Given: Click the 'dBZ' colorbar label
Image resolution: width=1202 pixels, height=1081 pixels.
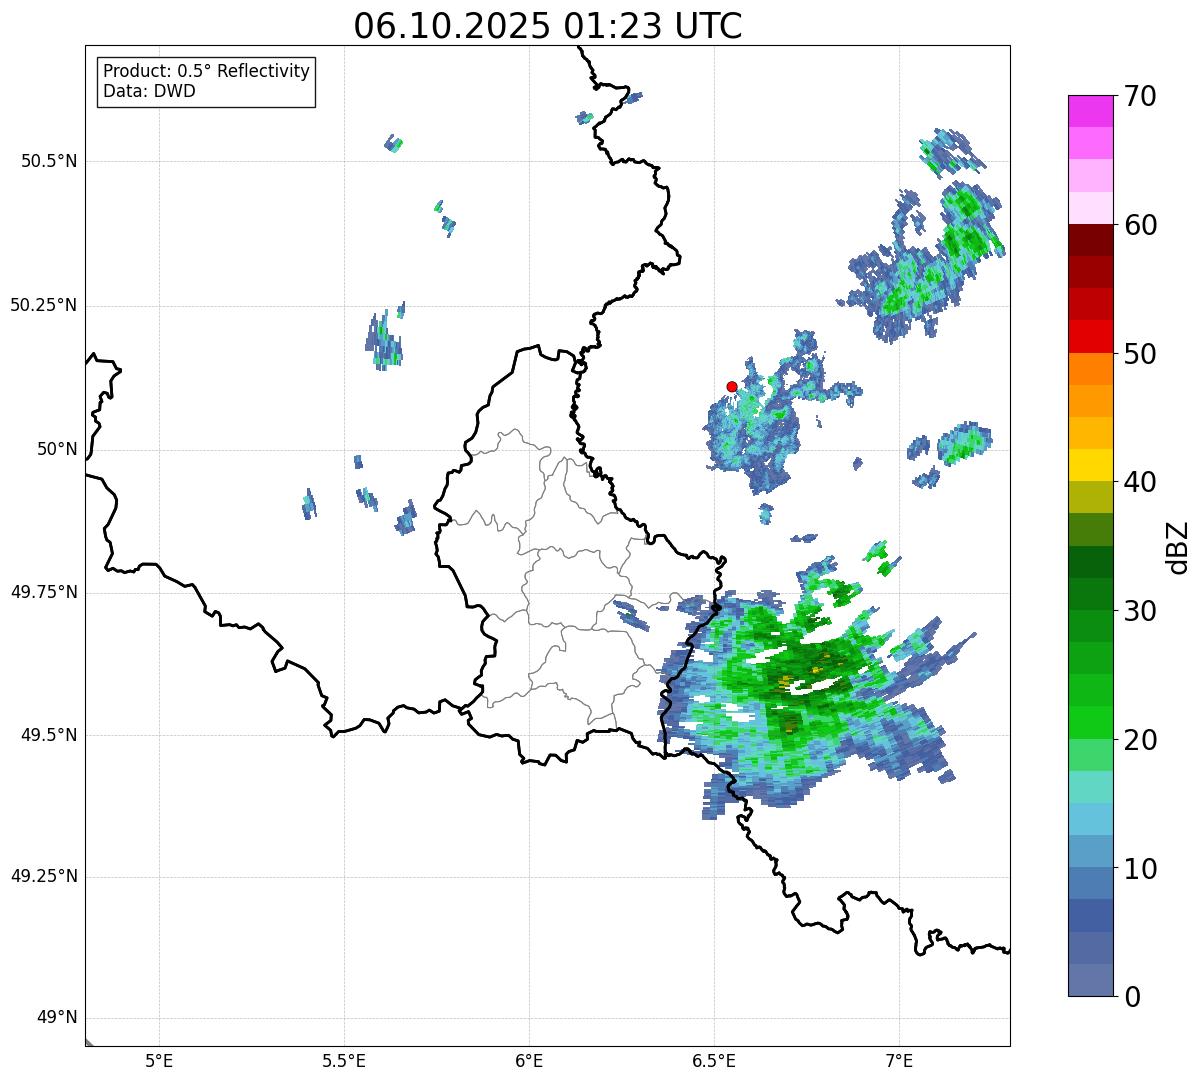Looking at the screenshot, I should (x=1178, y=547).
